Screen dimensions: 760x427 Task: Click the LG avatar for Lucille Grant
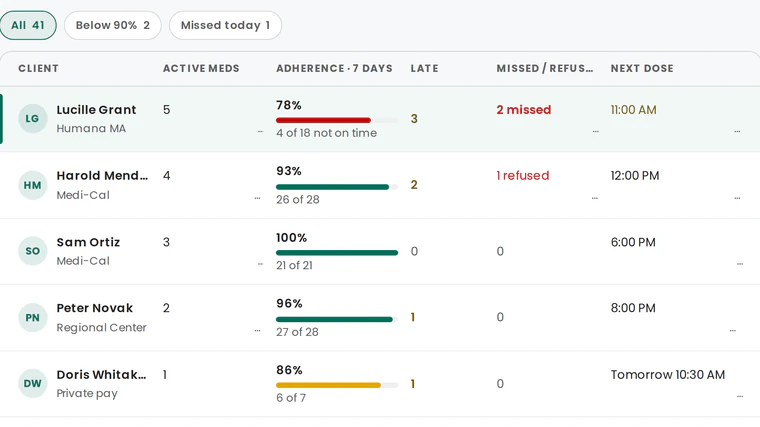(32, 119)
